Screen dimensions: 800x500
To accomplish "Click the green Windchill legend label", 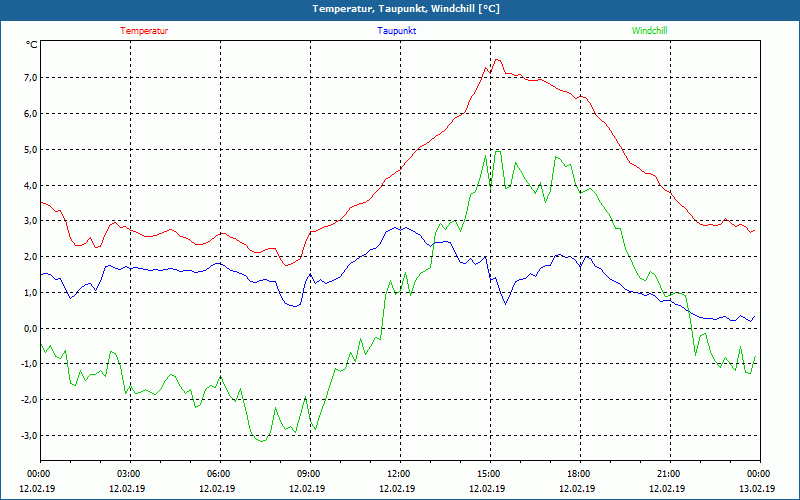I will click(649, 31).
